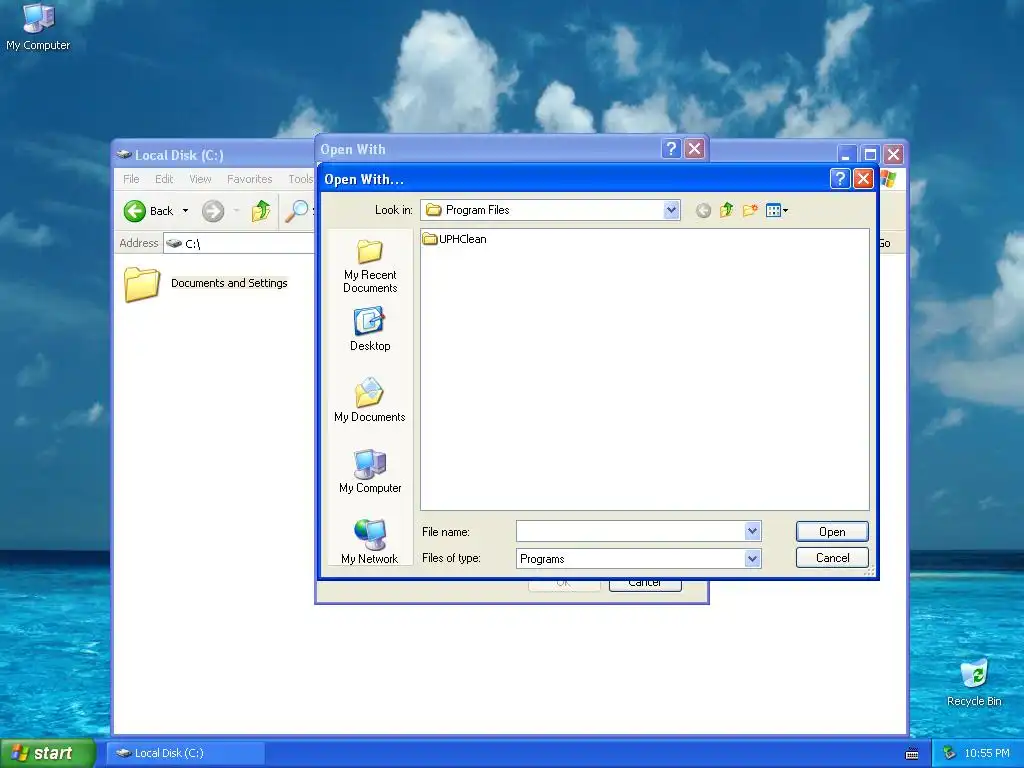Close the rear Open With window
This screenshot has width=1024, height=768.
pos(695,149)
